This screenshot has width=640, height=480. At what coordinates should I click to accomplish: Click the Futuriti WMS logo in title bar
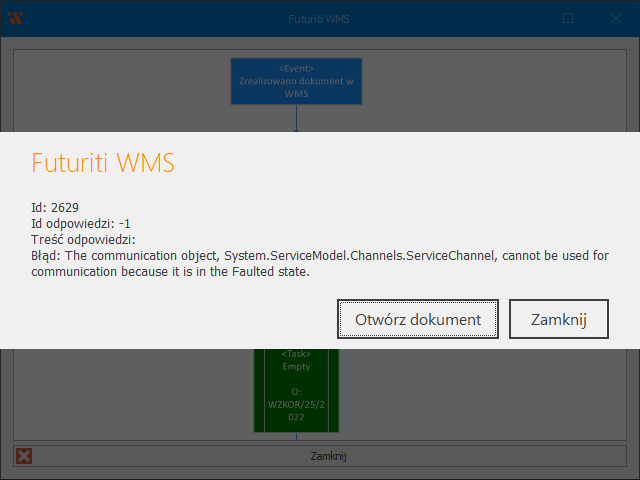click(x=15, y=18)
